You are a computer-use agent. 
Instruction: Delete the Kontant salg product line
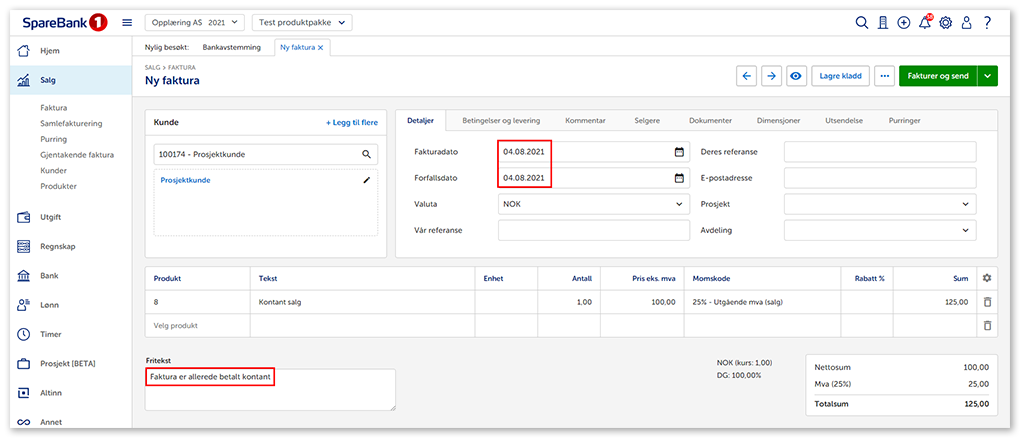[x=987, y=301]
